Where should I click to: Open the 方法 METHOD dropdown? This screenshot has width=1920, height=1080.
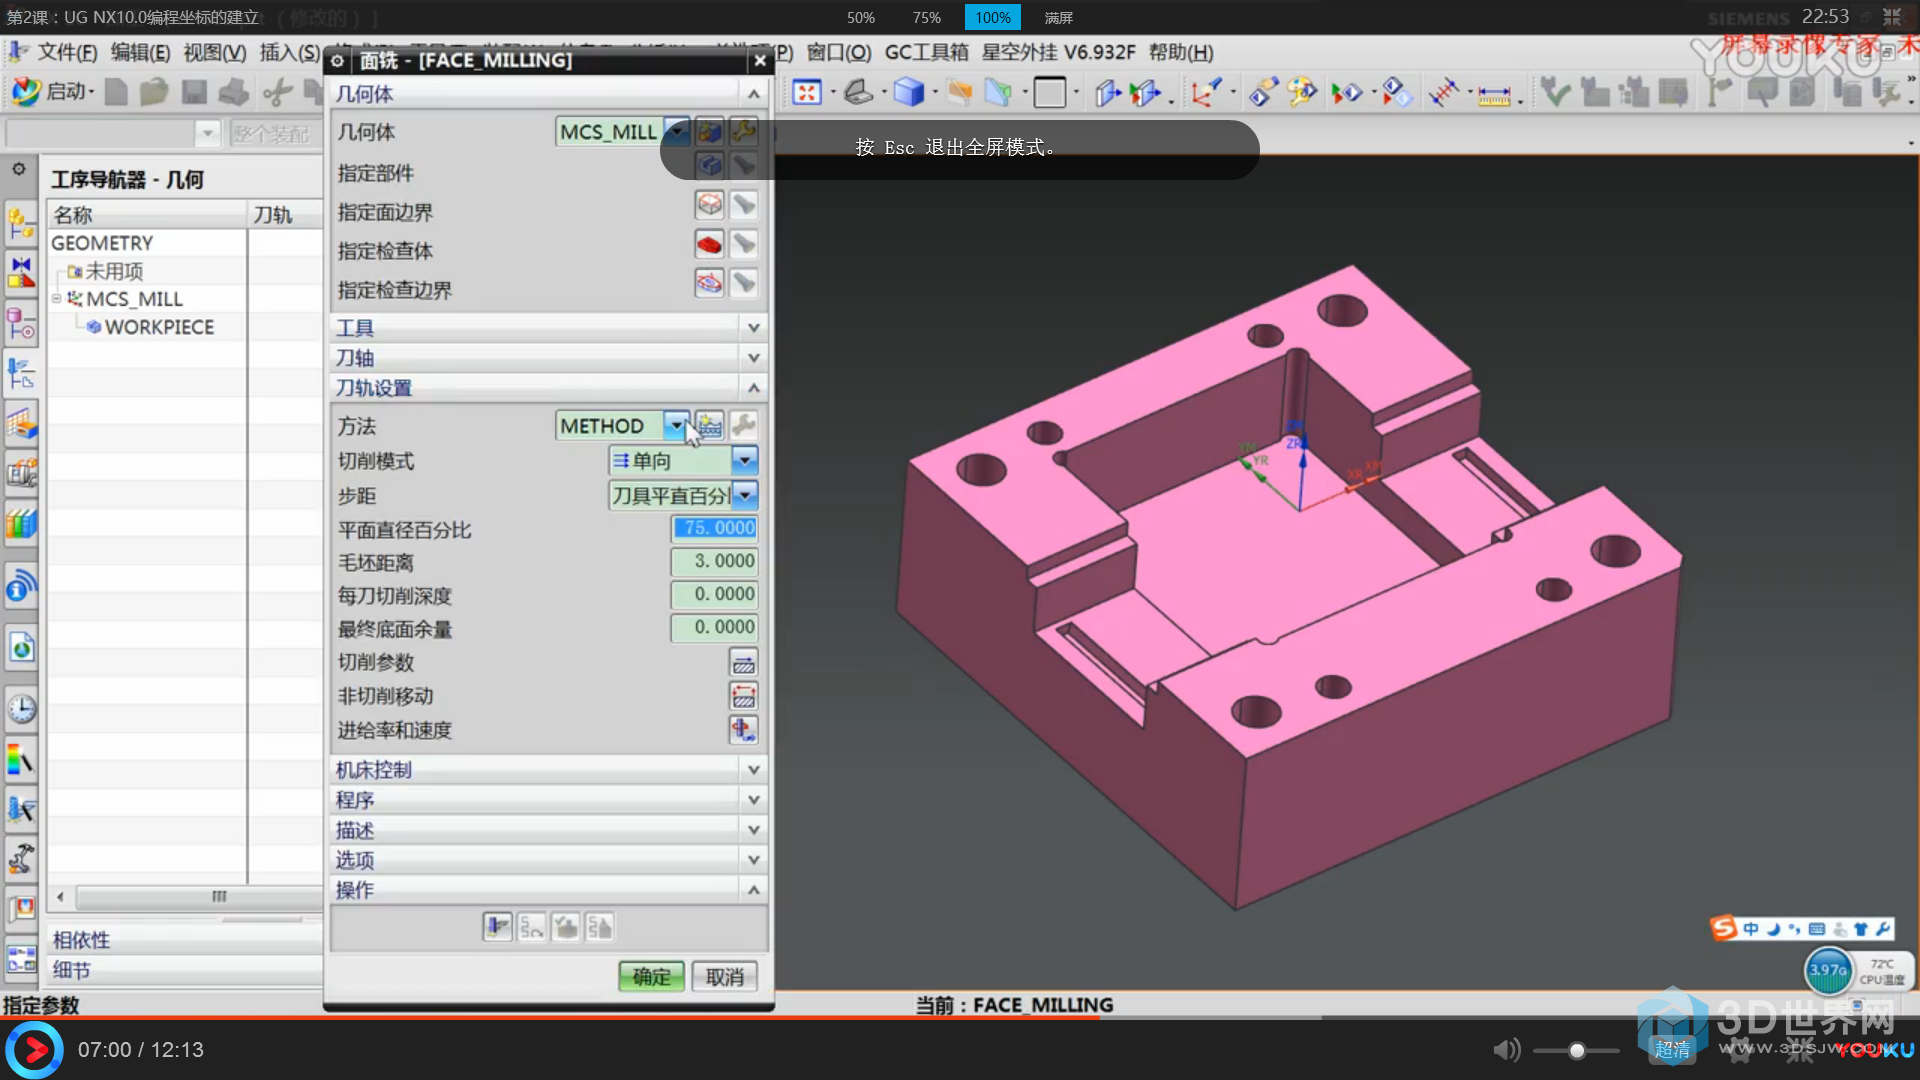tap(677, 425)
